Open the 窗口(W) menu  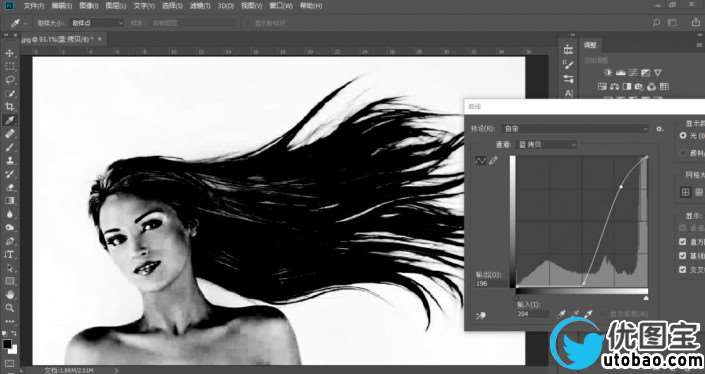[281, 6]
